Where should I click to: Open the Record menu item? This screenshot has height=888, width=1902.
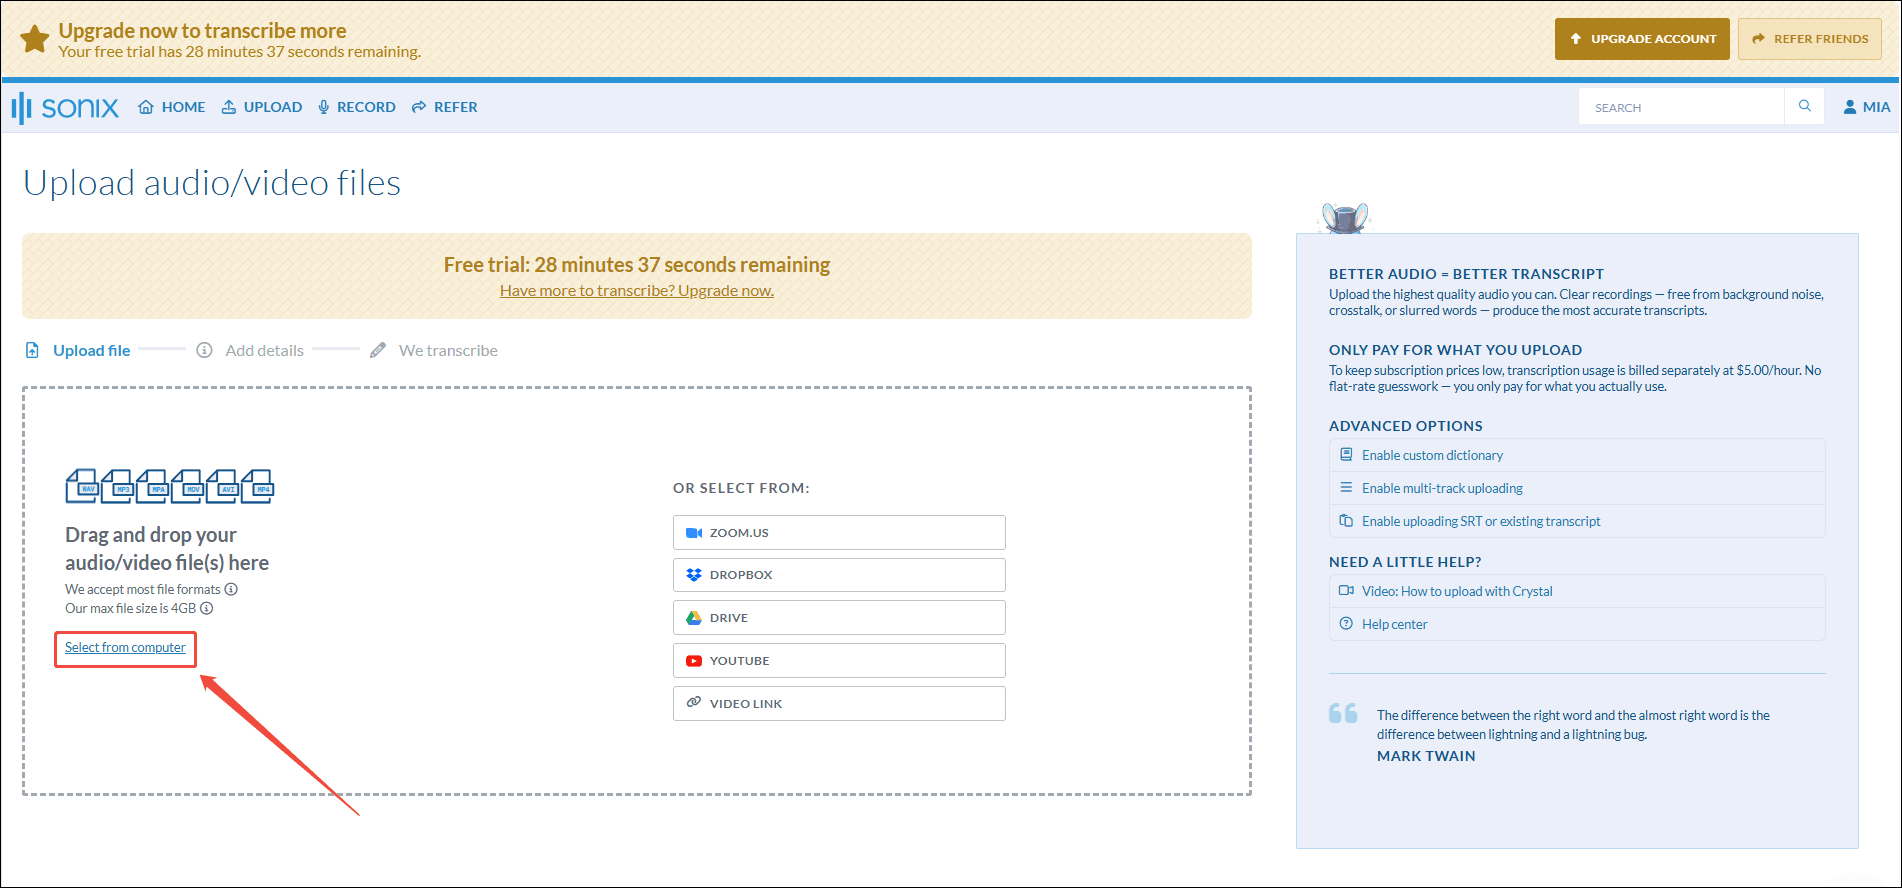coord(357,107)
